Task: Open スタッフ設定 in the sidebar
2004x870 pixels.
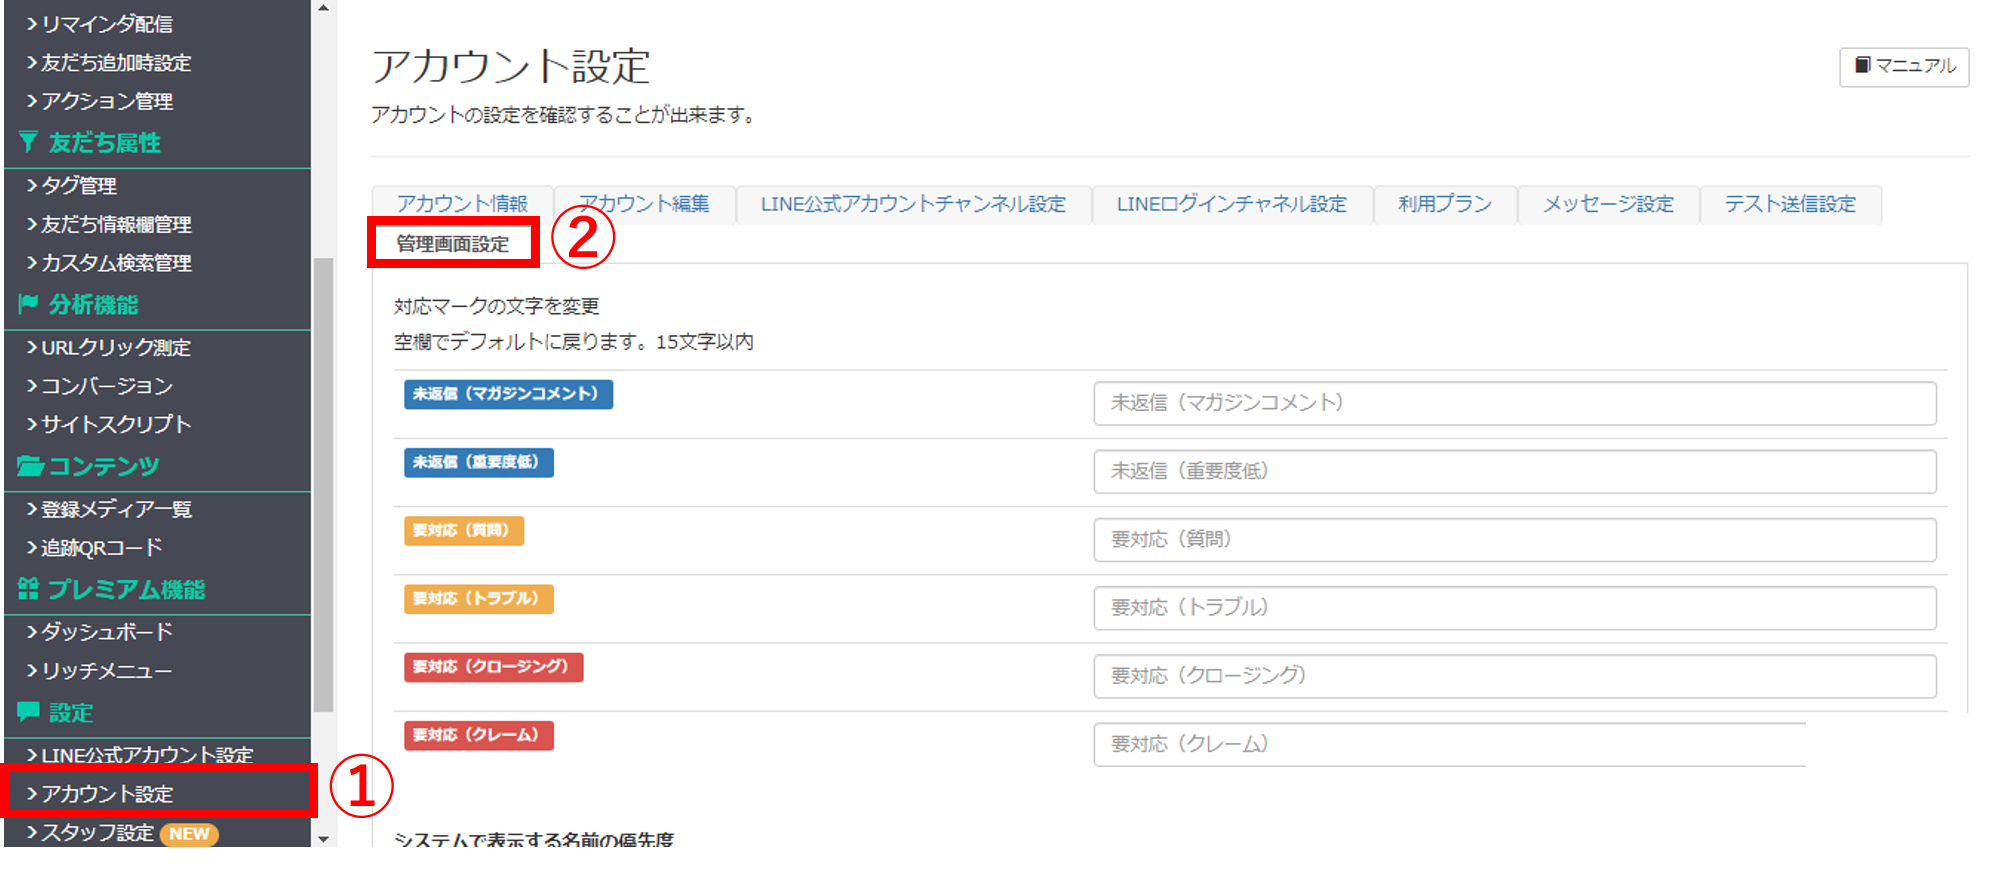Action: [97, 833]
